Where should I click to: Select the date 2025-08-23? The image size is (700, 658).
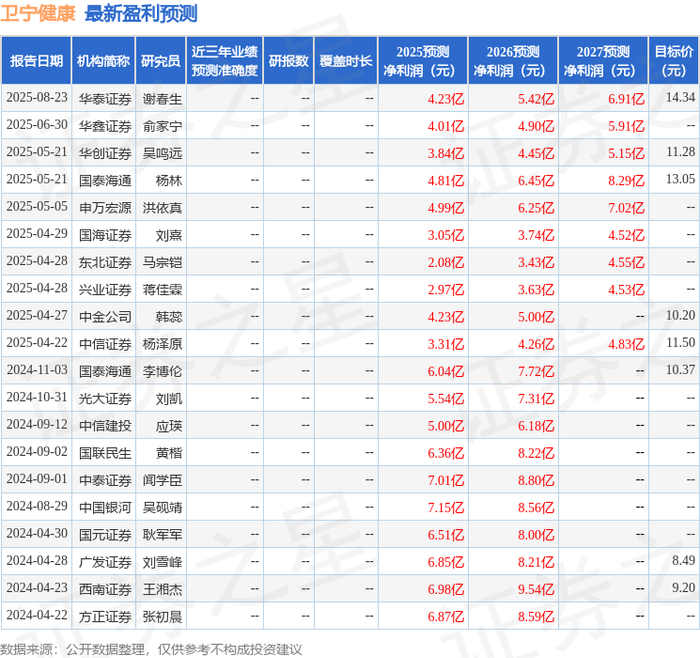click(37, 98)
